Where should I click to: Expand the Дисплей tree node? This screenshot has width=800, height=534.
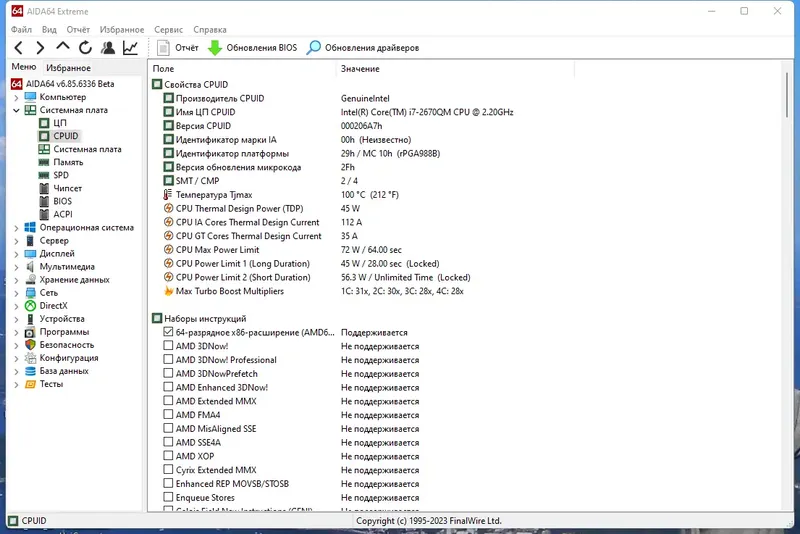16,254
